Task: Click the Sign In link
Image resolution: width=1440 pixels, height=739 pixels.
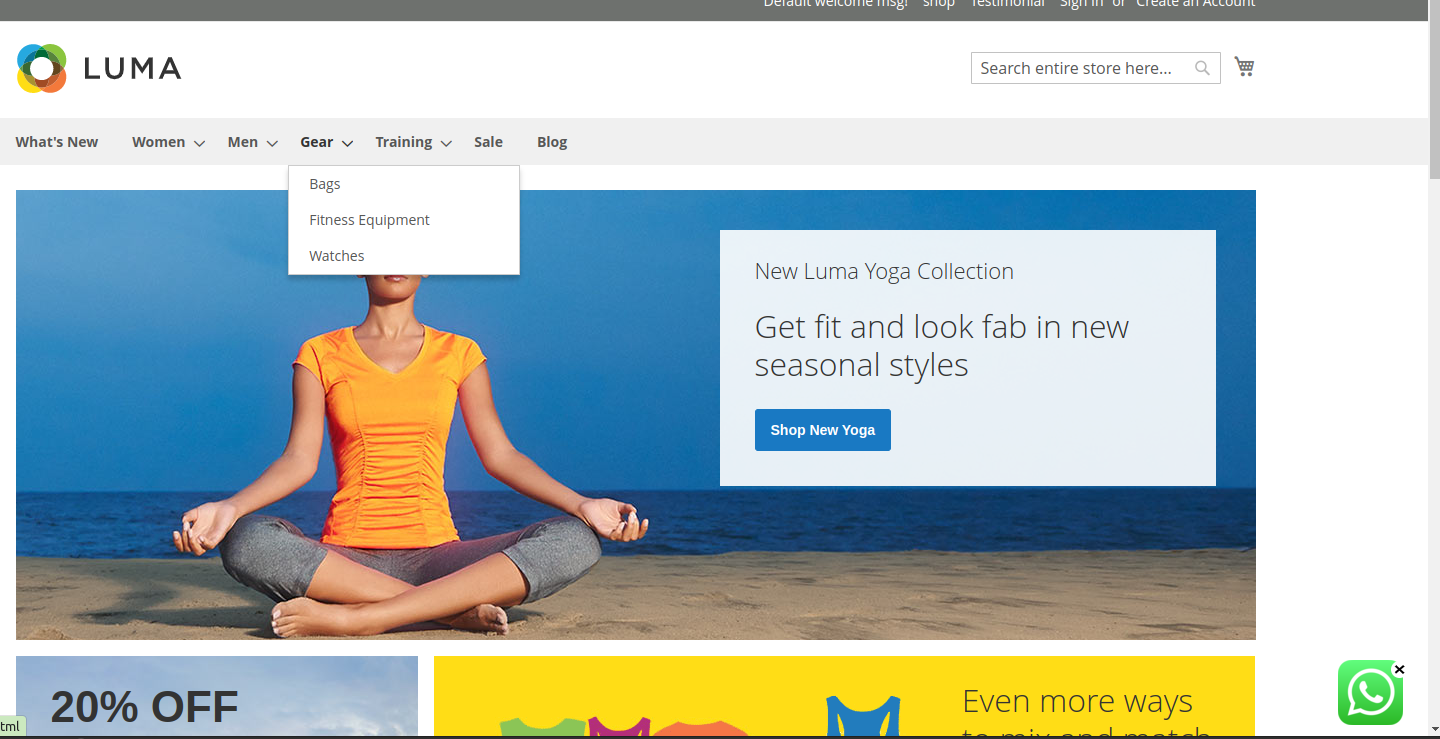Action: (x=1082, y=3)
